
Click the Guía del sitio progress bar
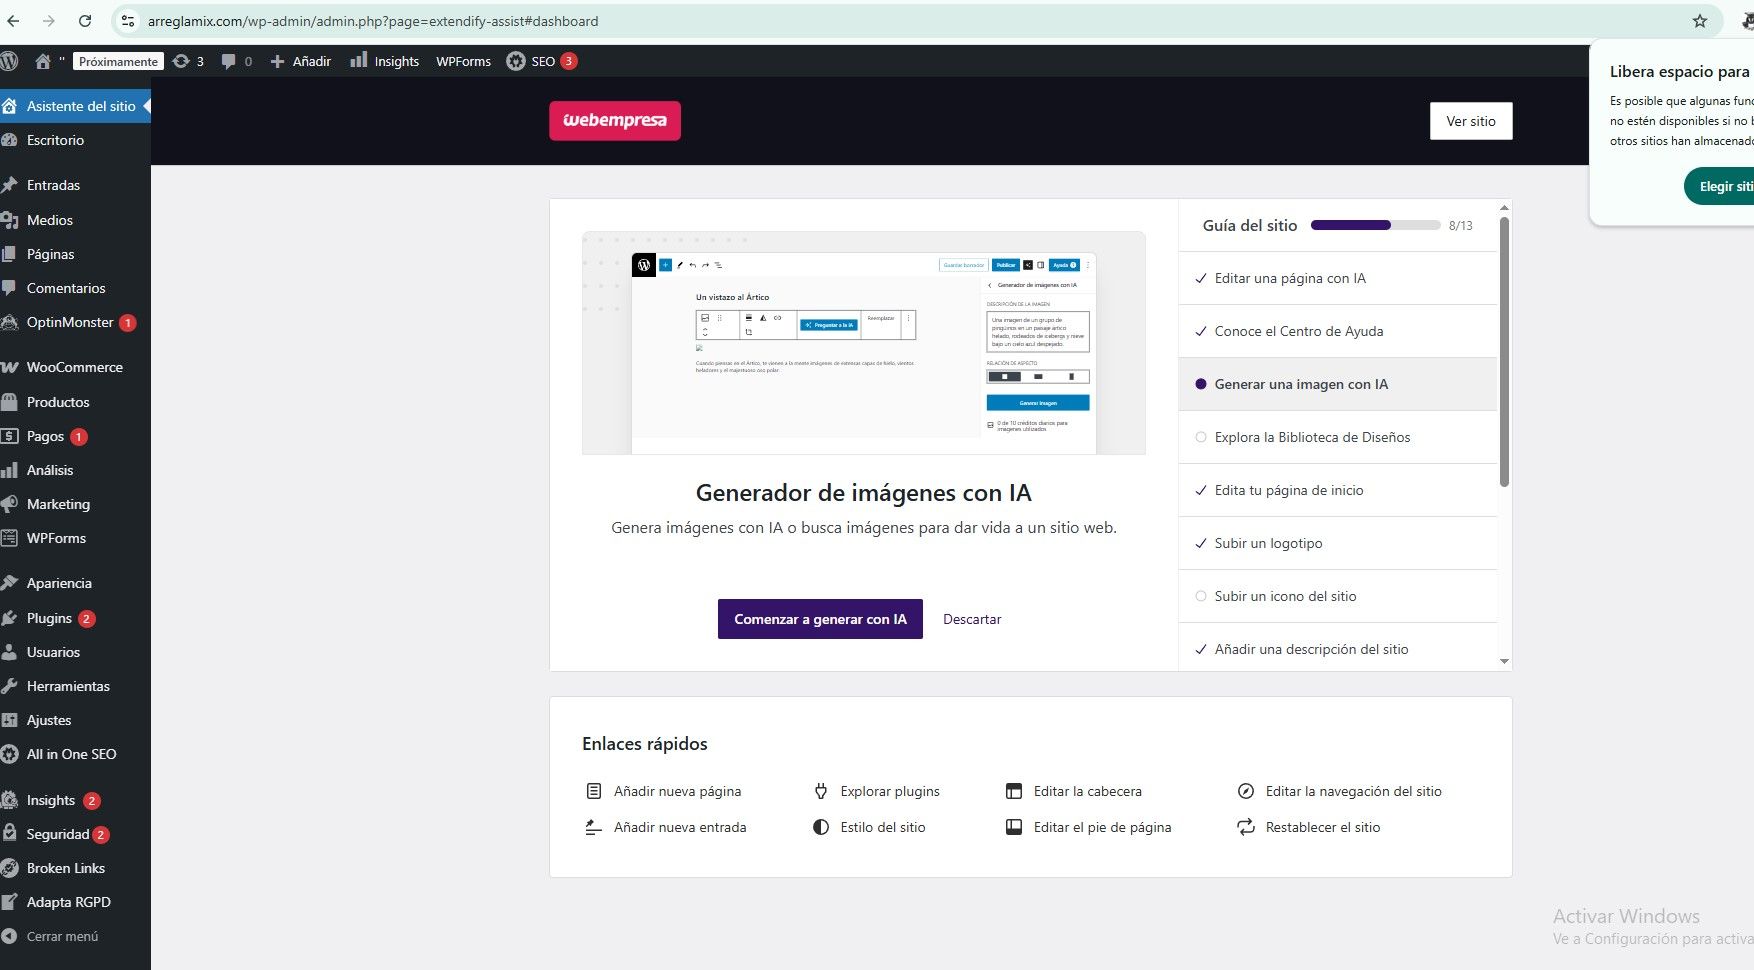(x=1375, y=225)
